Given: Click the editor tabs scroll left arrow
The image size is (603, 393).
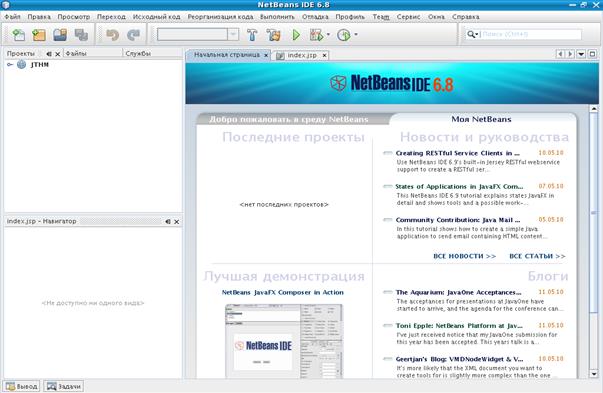Looking at the screenshot, I should click(x=560, y=54).
